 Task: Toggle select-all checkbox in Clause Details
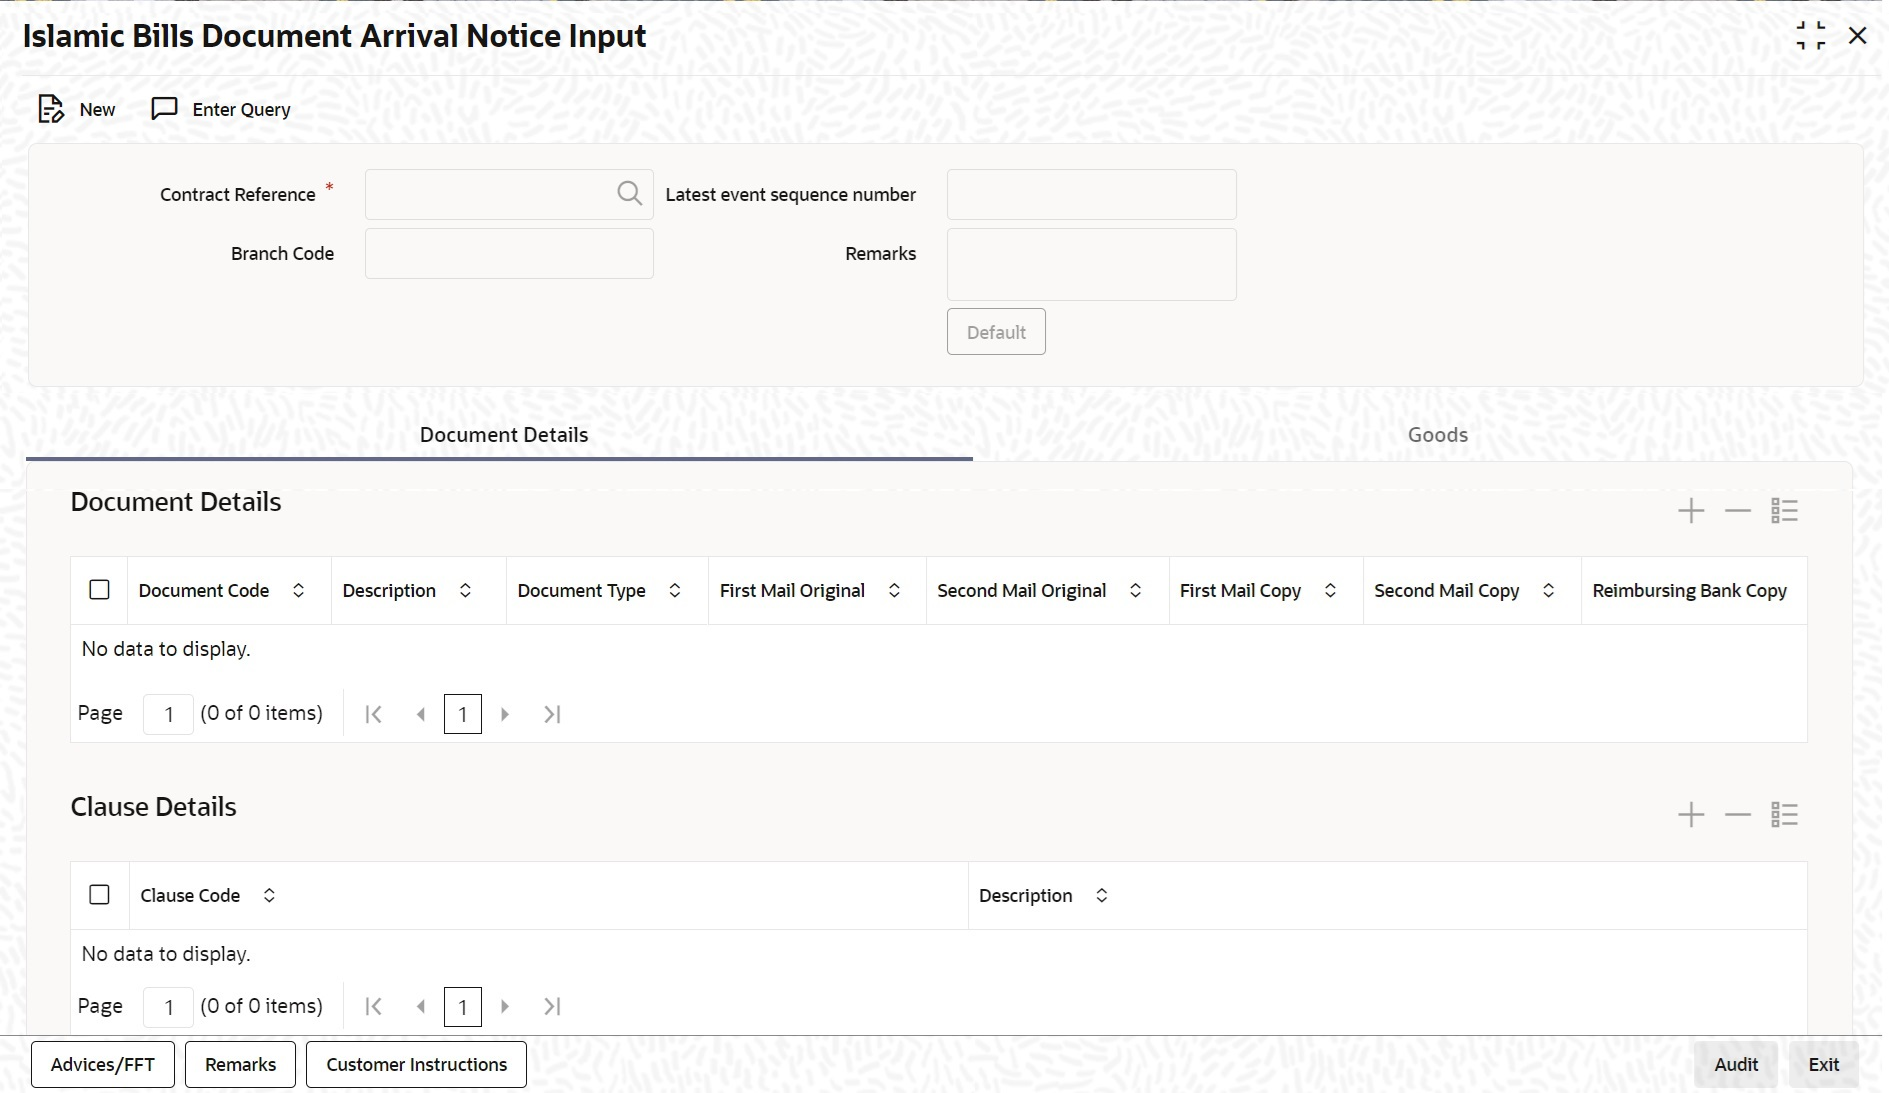[x=100, y=895]
